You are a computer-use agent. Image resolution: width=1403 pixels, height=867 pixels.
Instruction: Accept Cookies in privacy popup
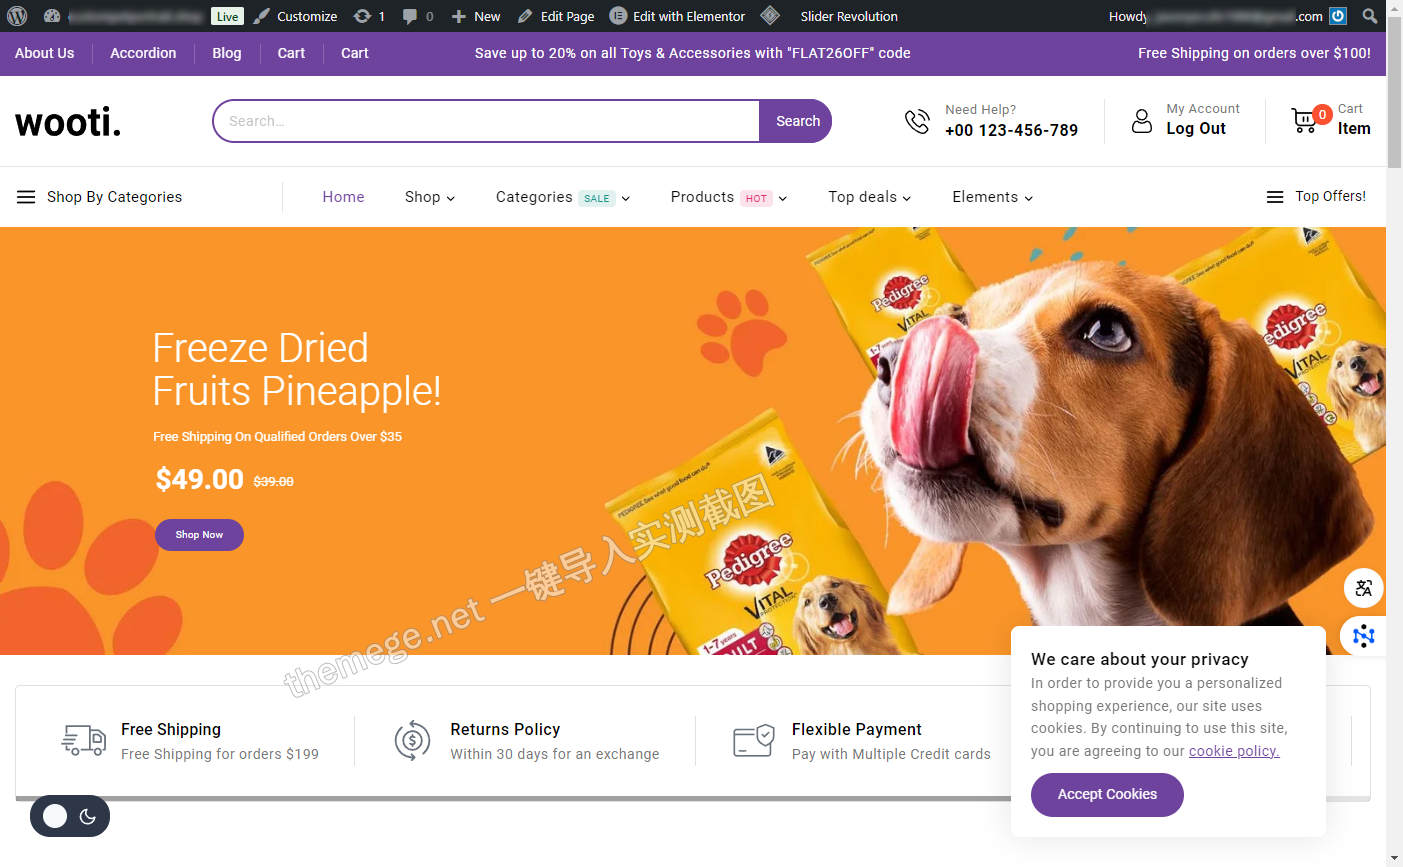coord(1107,794)
